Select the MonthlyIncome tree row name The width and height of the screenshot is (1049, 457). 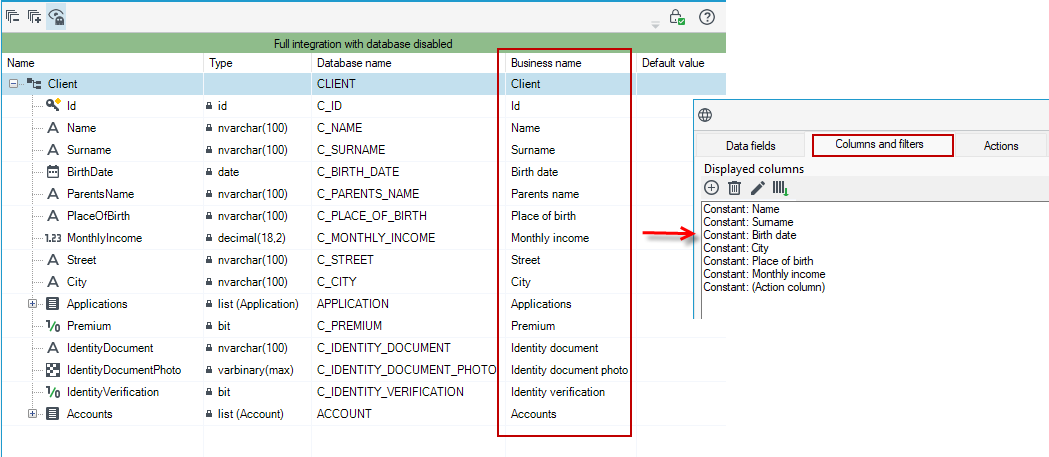(x=104, y=238)
